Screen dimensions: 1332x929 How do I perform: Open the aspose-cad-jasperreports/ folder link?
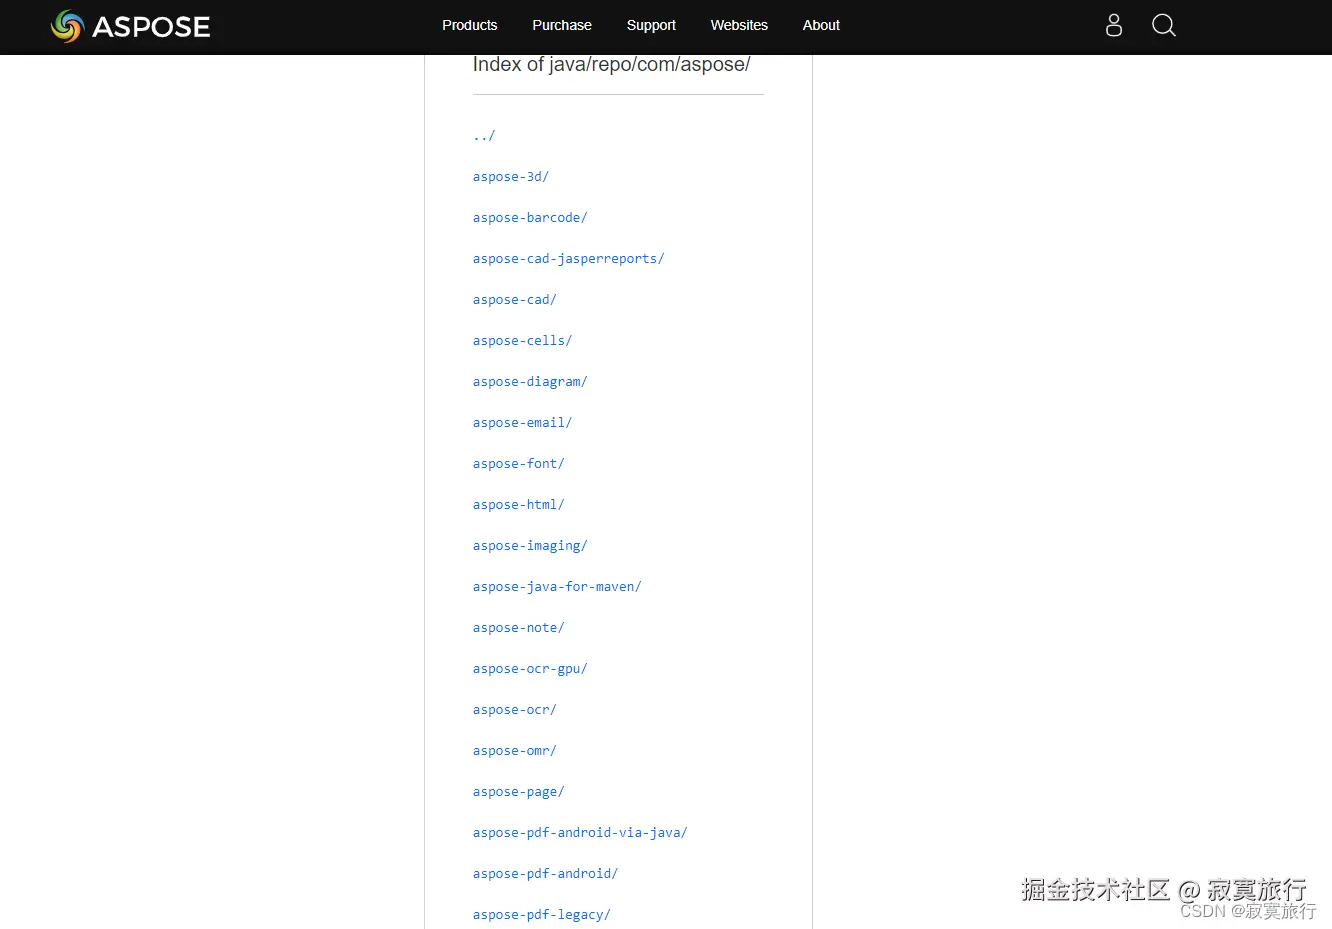pos(569,259)
